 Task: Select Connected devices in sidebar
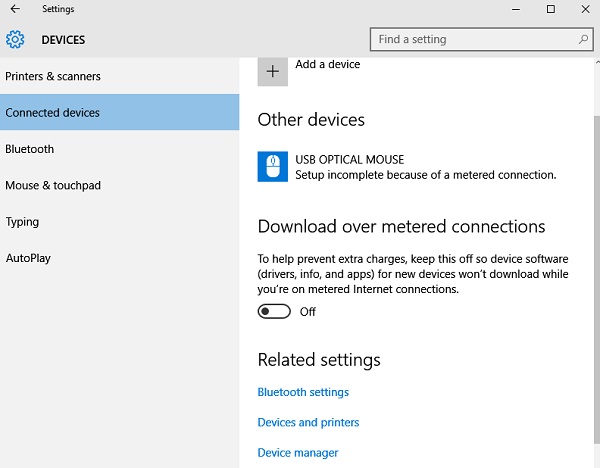click(53, 113)
